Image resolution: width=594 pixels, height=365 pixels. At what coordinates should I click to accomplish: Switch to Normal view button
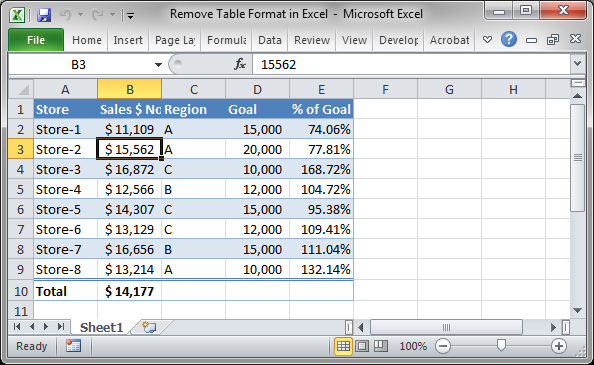click(343, 346)
